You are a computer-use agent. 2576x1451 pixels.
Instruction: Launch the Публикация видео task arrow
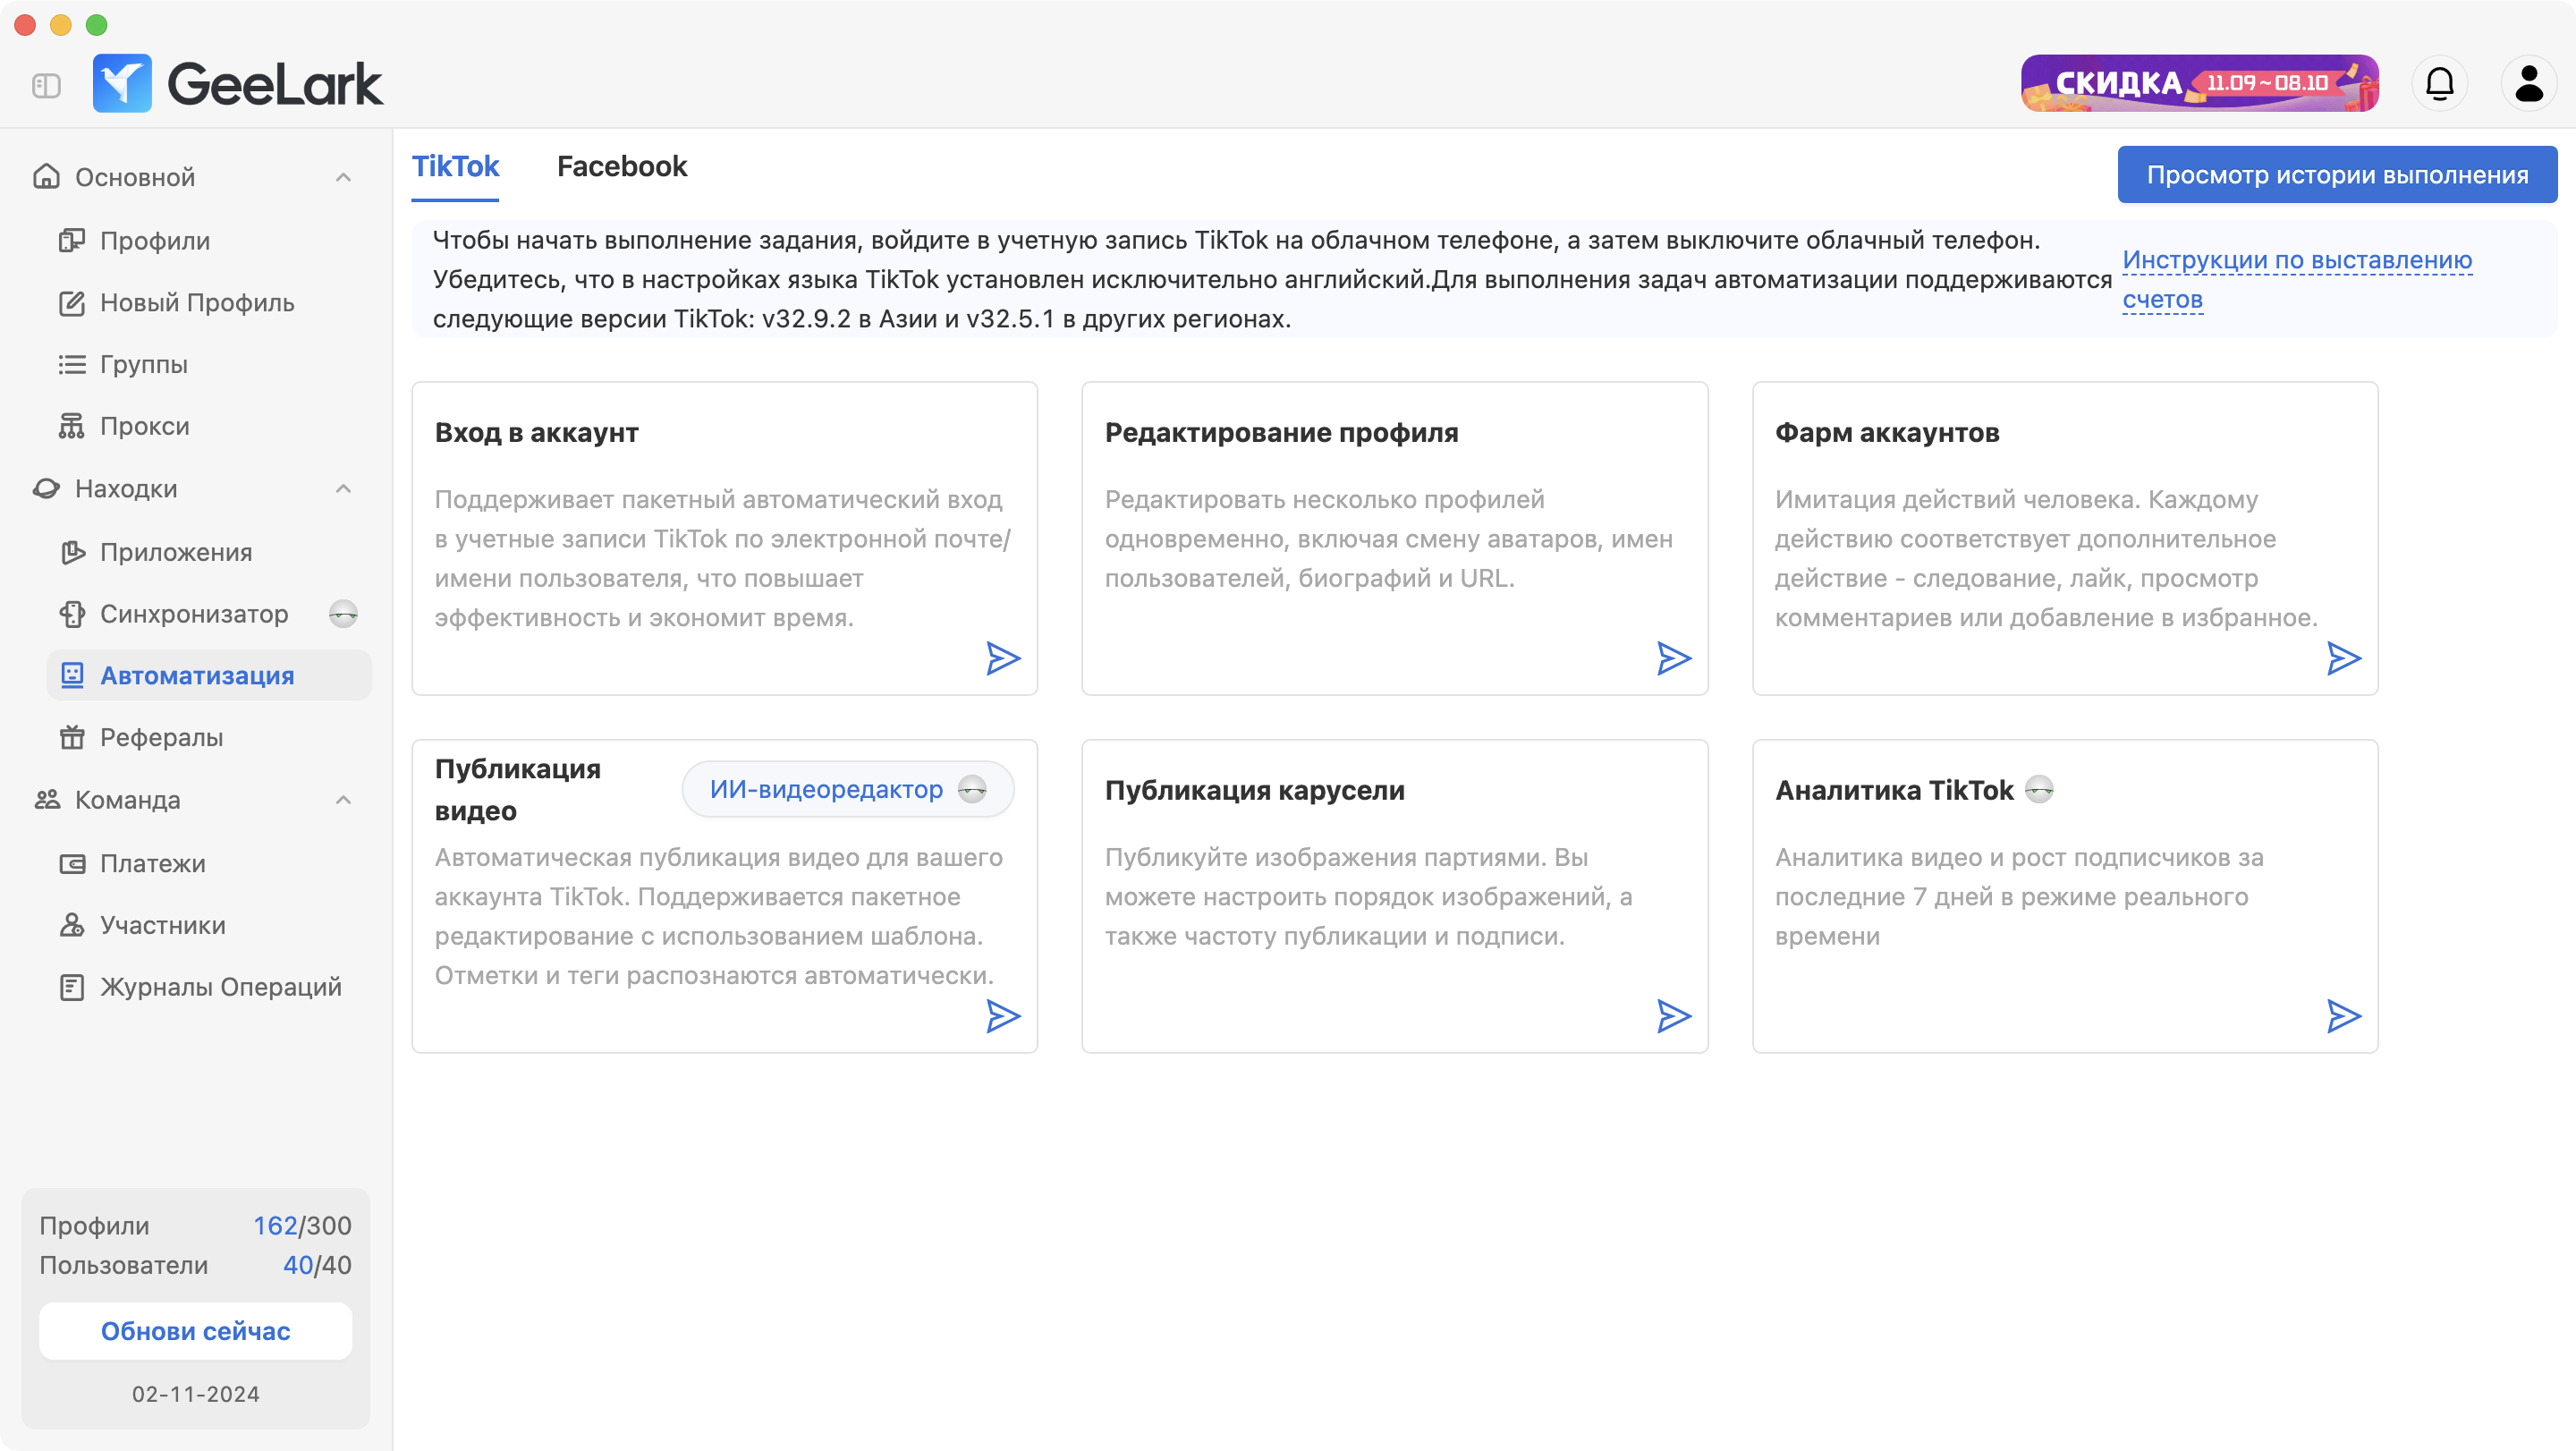(x=1003, y=1016)
